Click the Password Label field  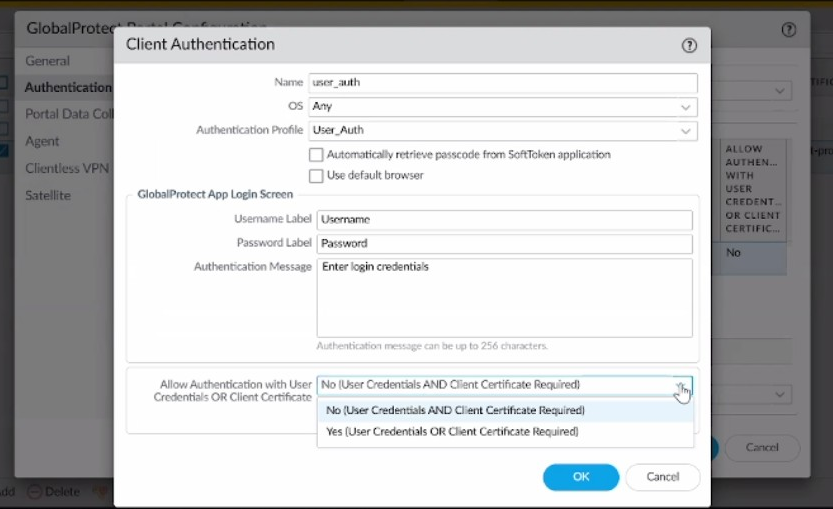(x=505, y=244)
